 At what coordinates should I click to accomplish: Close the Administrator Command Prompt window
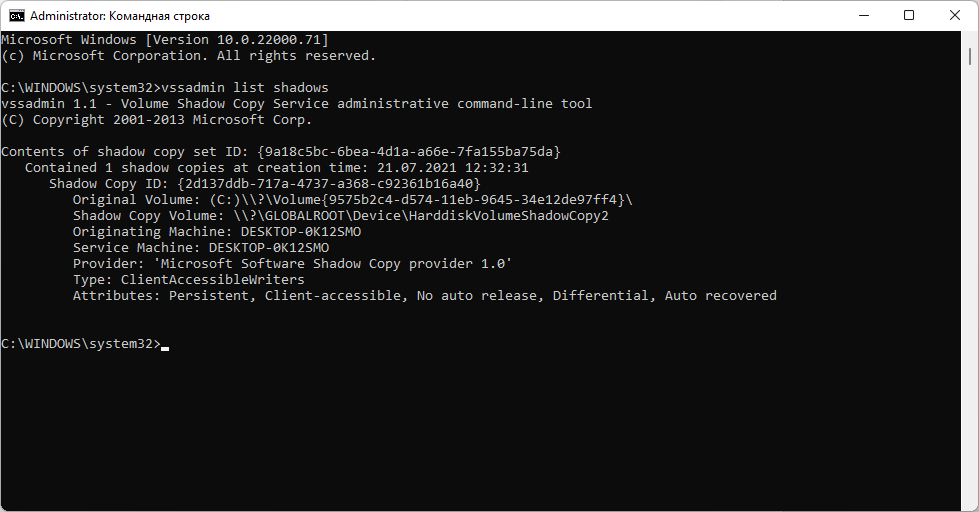[955, 15]
